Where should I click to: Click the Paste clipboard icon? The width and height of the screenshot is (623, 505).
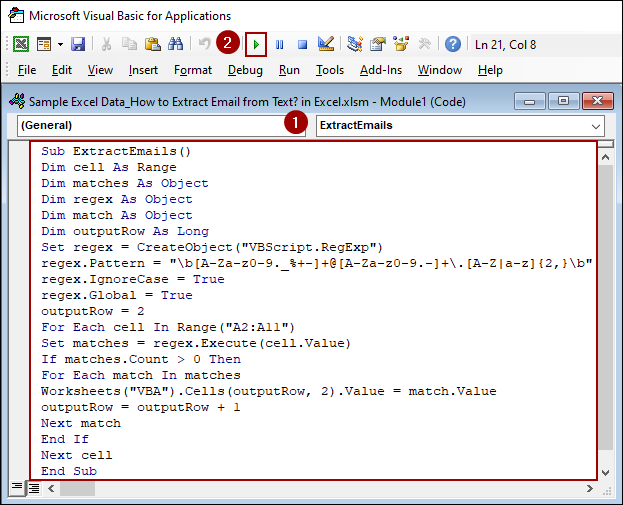point(153,44)
